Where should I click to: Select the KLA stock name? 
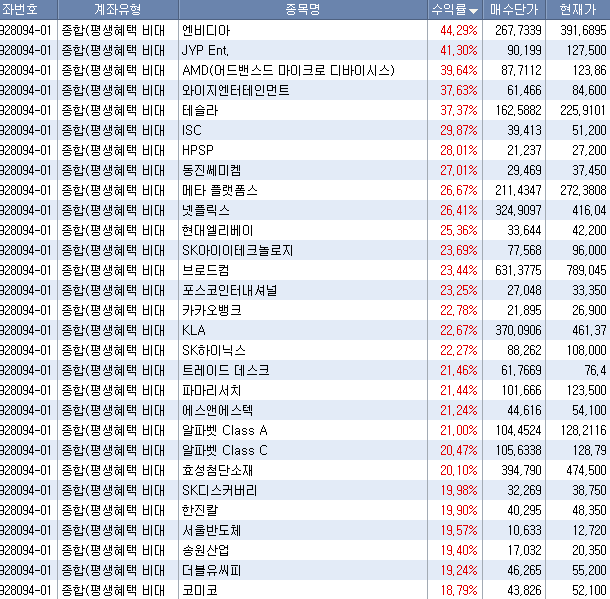coord(194,331)
